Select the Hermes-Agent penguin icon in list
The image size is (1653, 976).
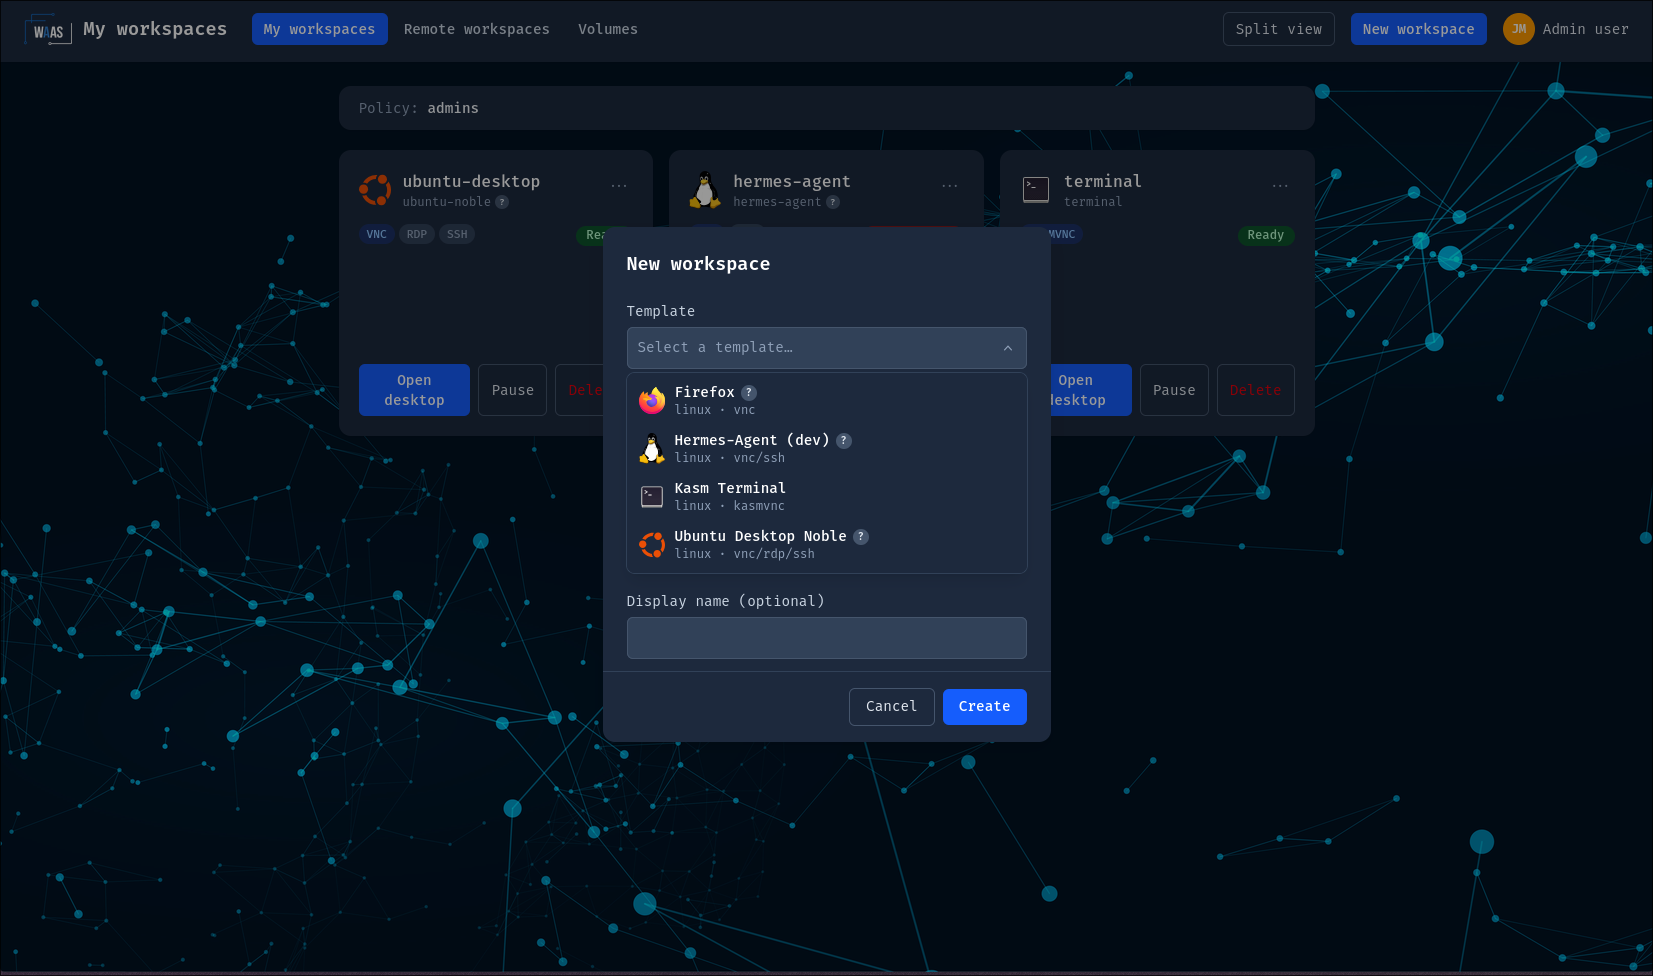[652, 448]
